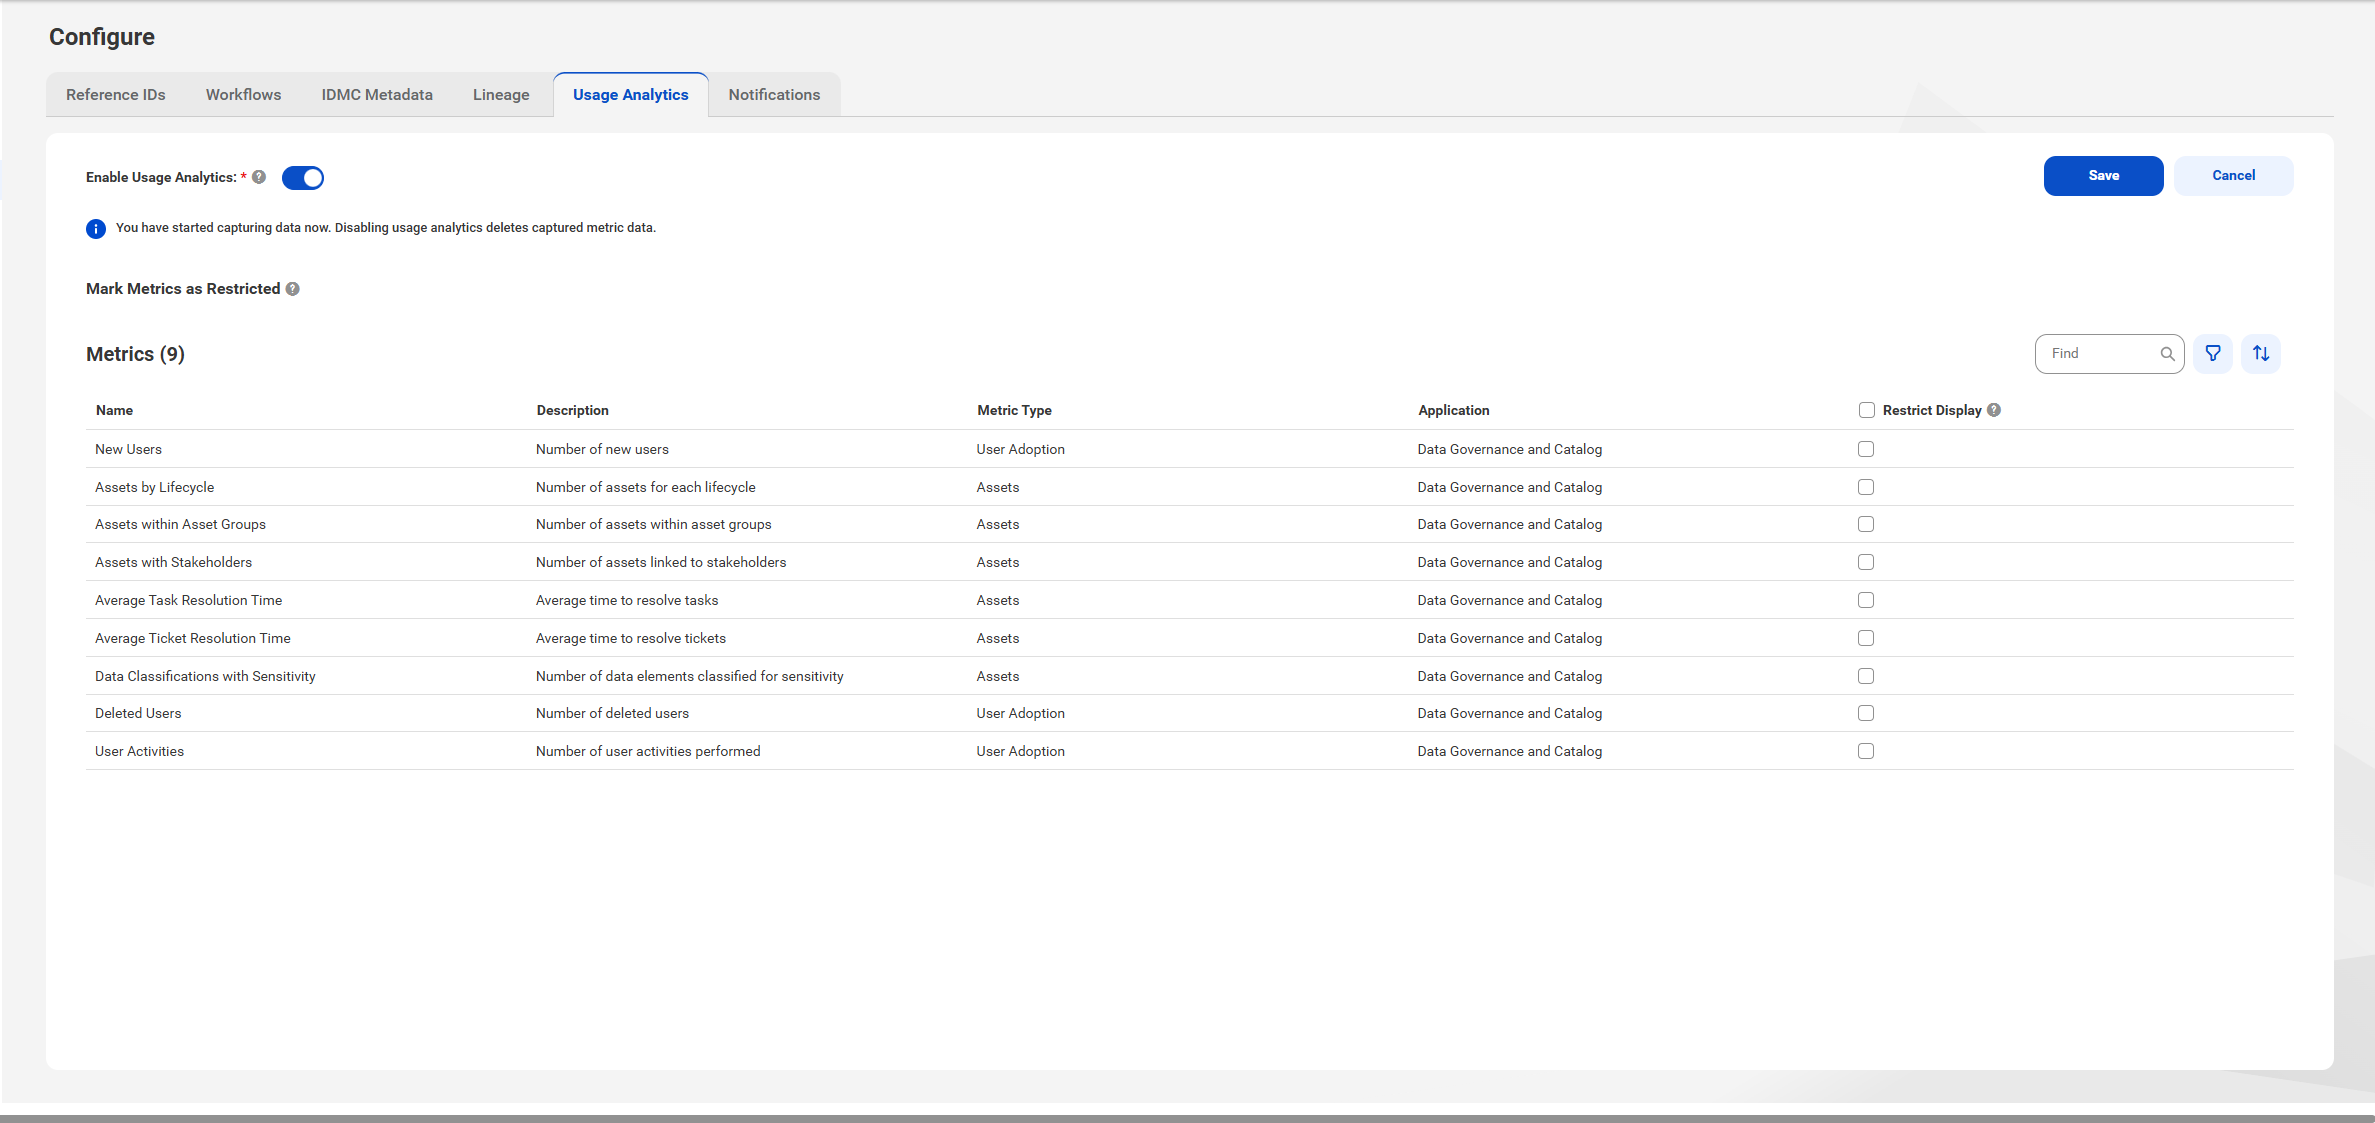The width and height of the screenshot is (2375, 1123).
Task: Restrict display for Deleted Users
Action: (x=1866, y=713)
